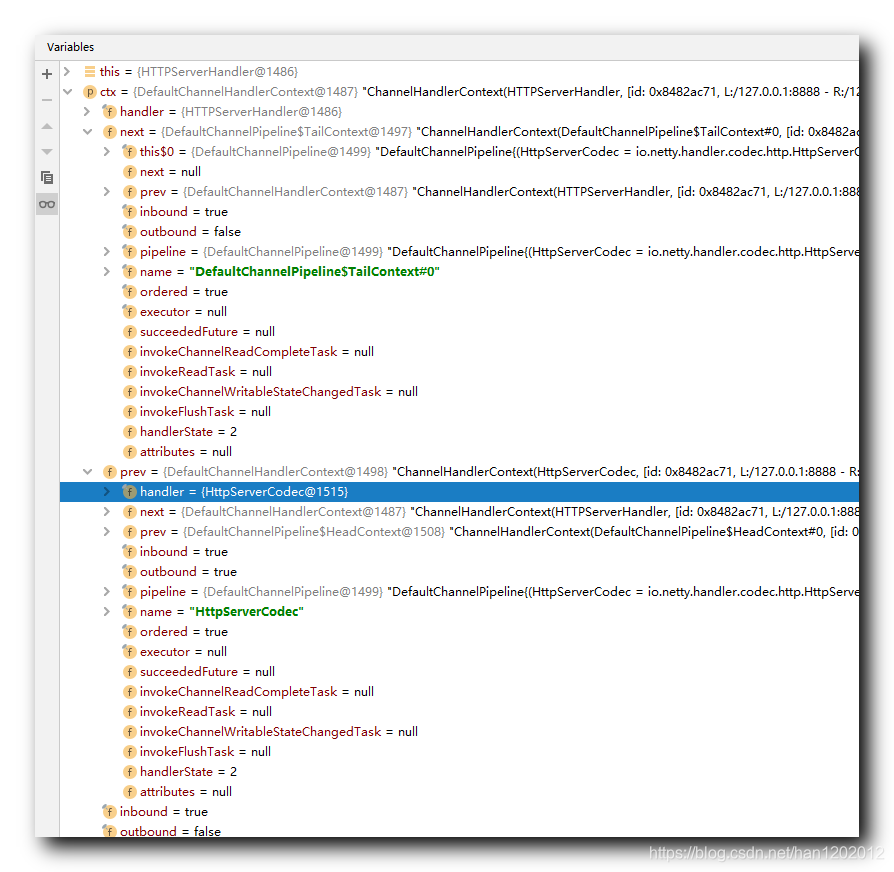Select 'outbound = false' under TailContext
This screenshot has width=894, height=872.
click(459, 232)
